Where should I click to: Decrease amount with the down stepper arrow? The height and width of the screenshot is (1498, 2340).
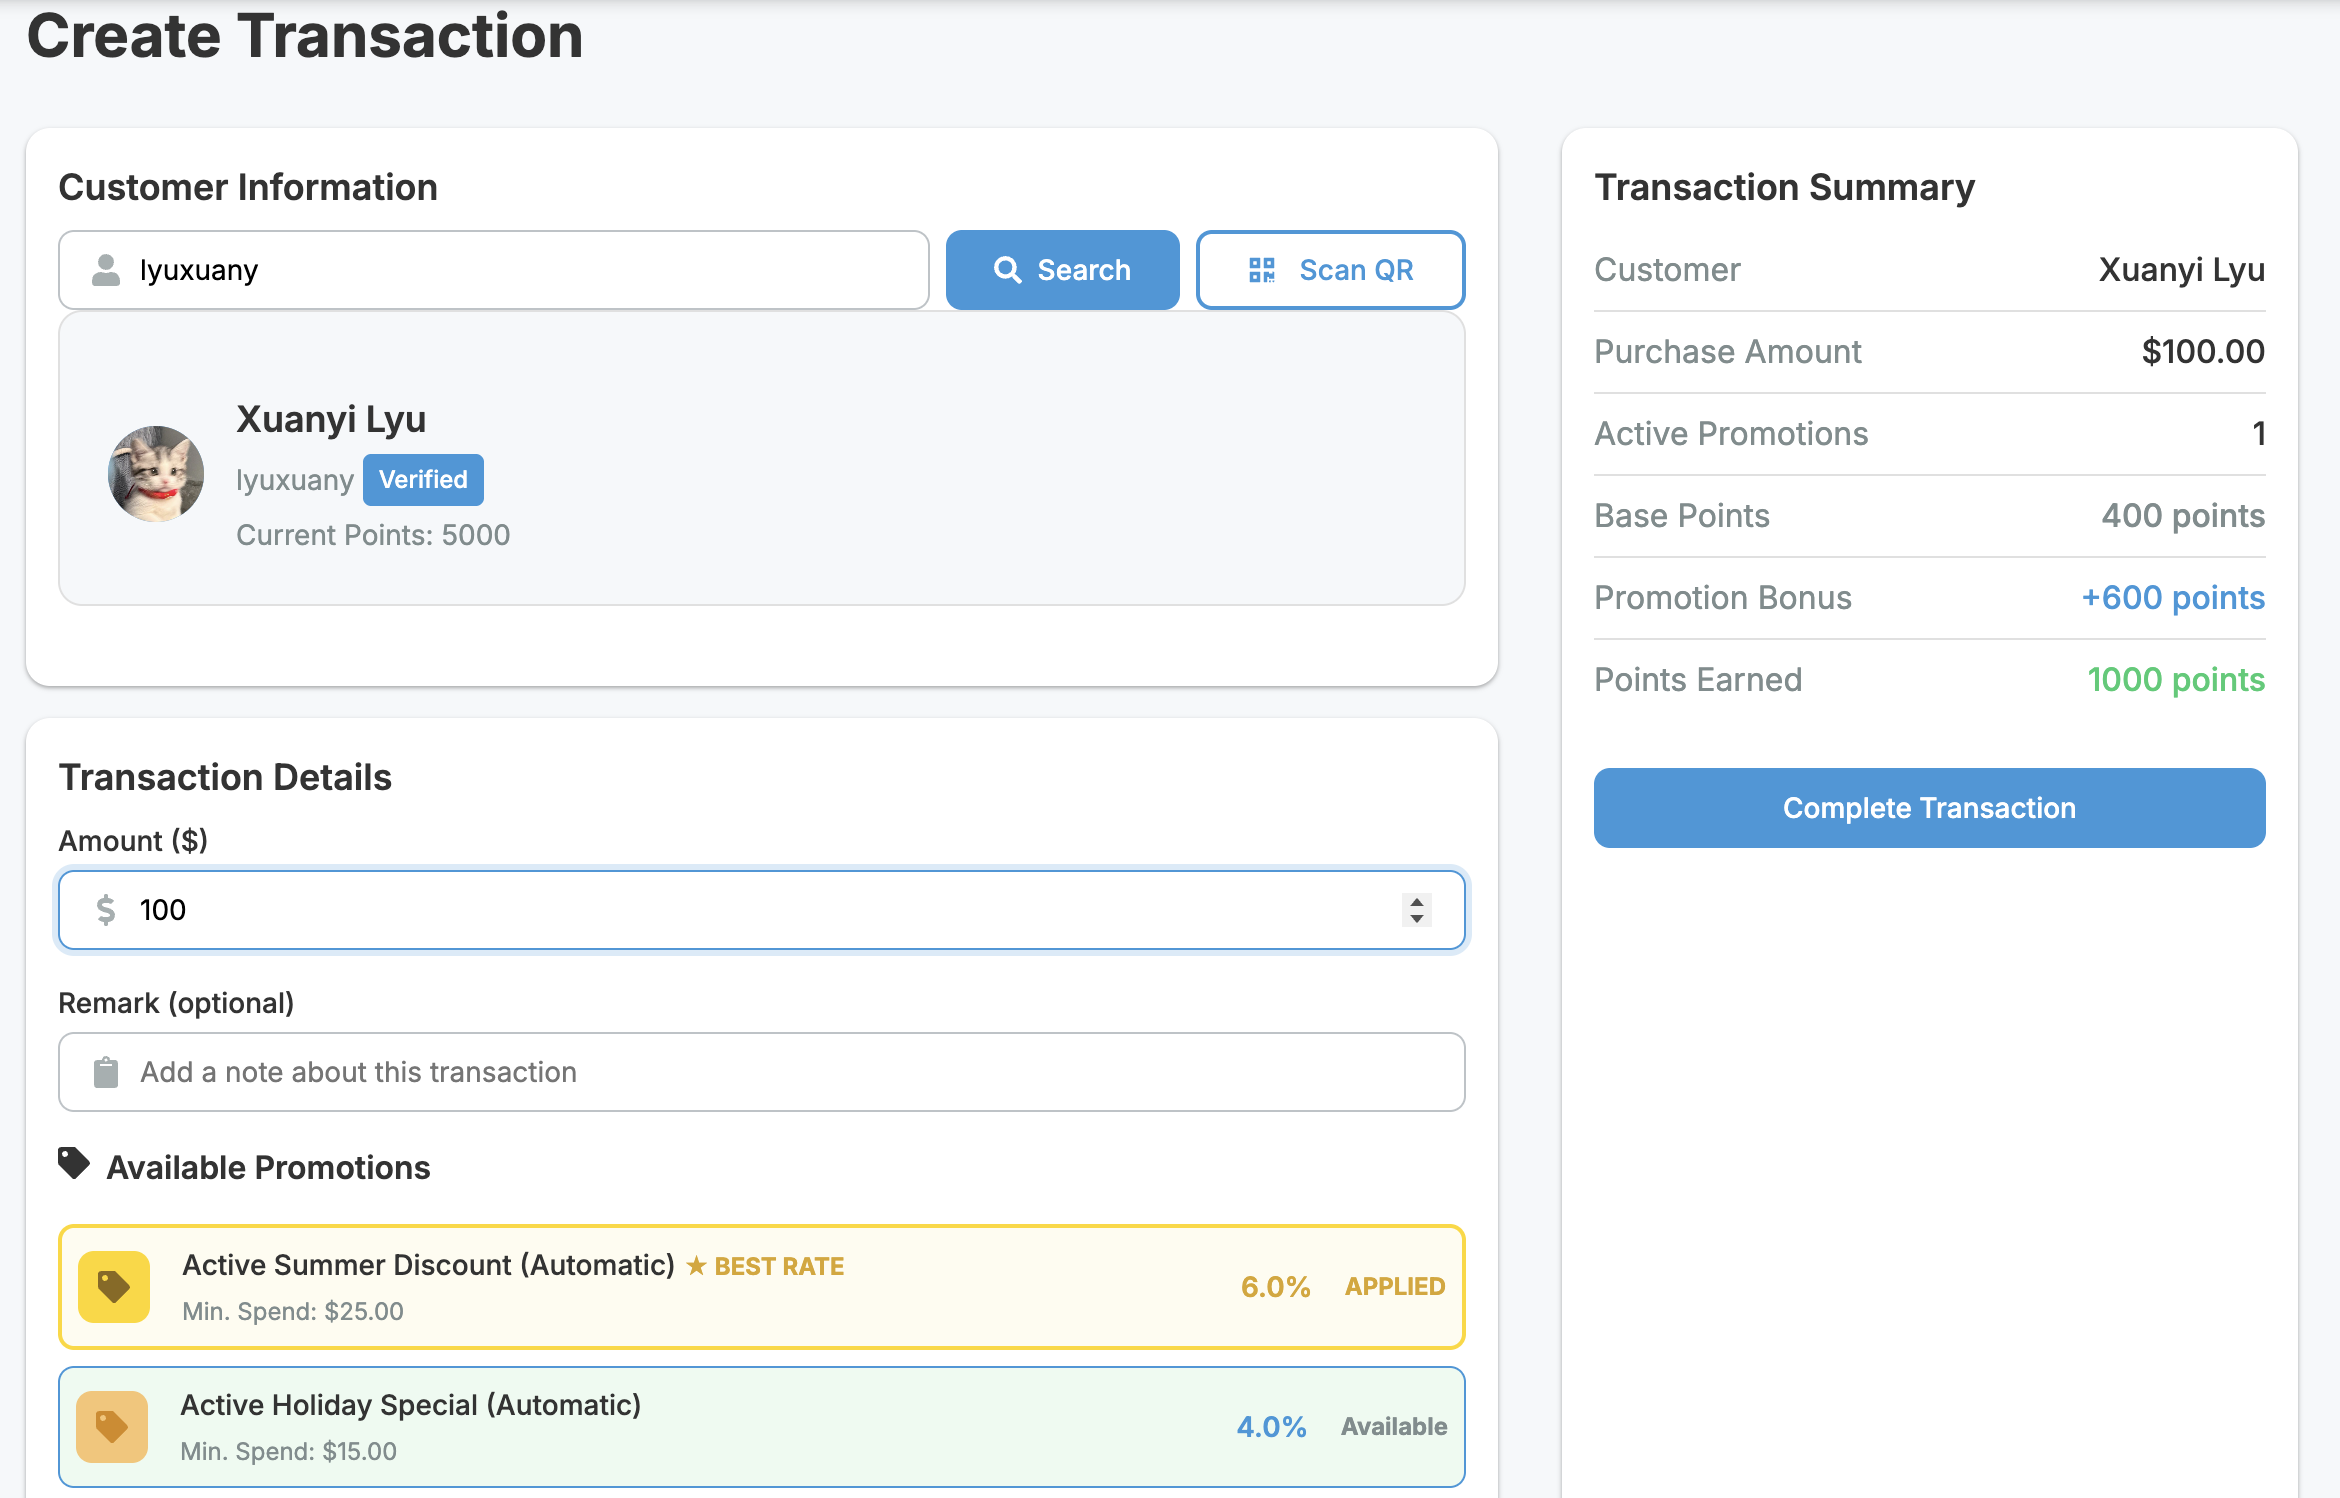(1416, 919)
